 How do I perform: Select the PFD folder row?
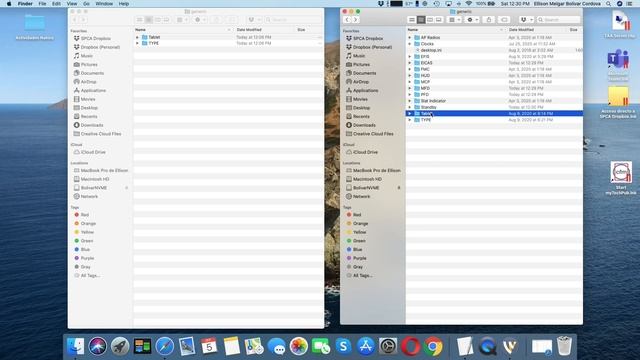click(494, 94)
